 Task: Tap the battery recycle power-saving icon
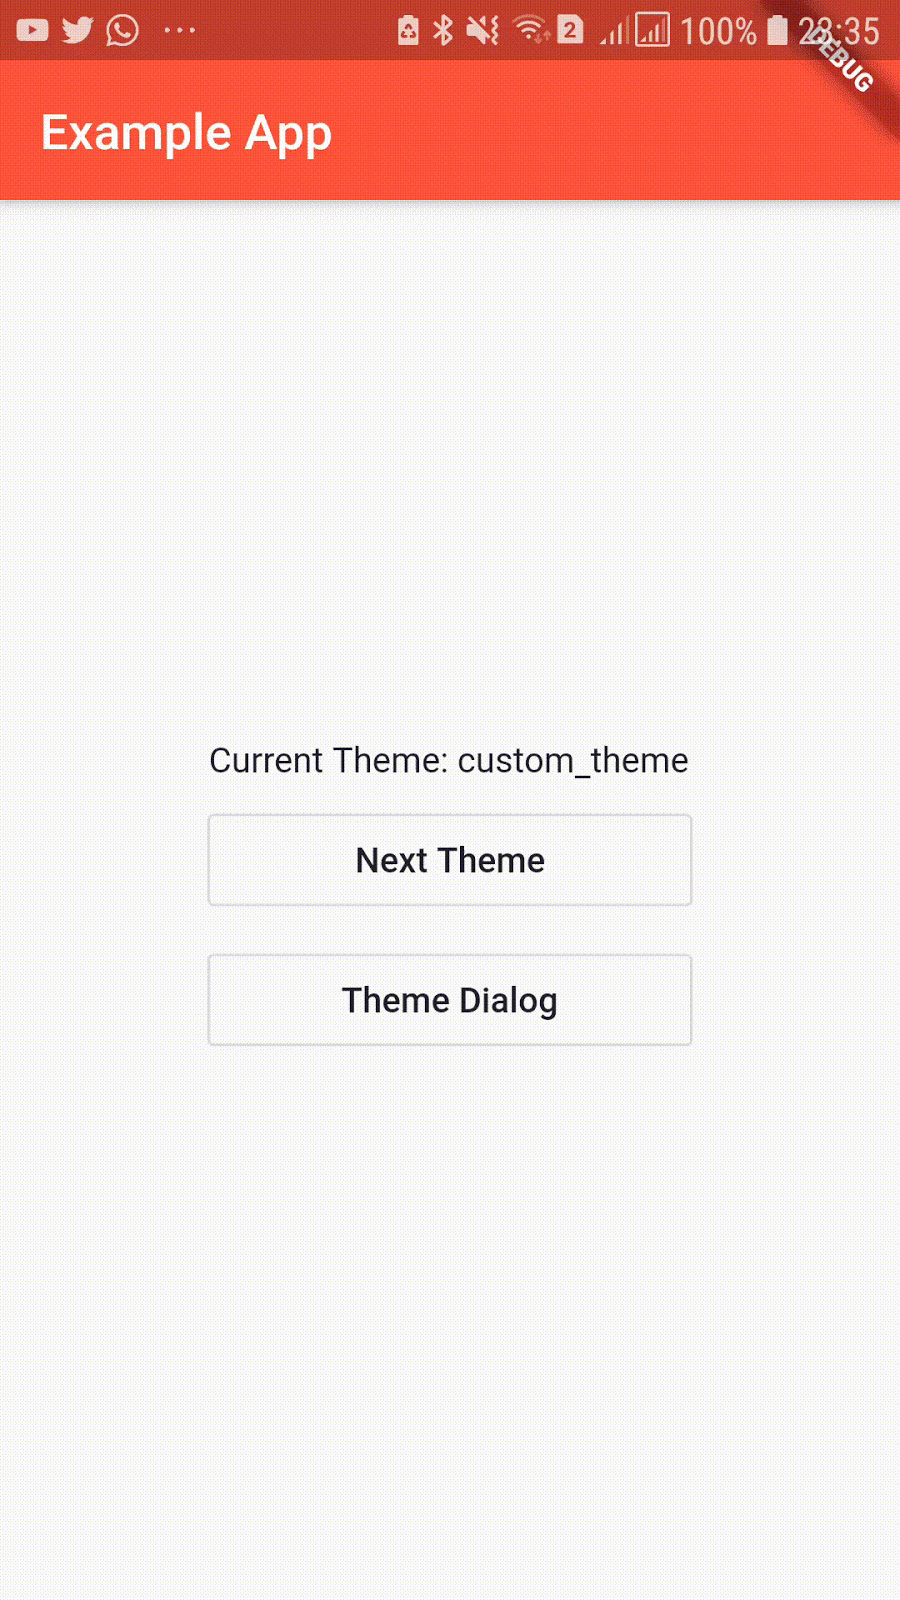pos(408,30)
